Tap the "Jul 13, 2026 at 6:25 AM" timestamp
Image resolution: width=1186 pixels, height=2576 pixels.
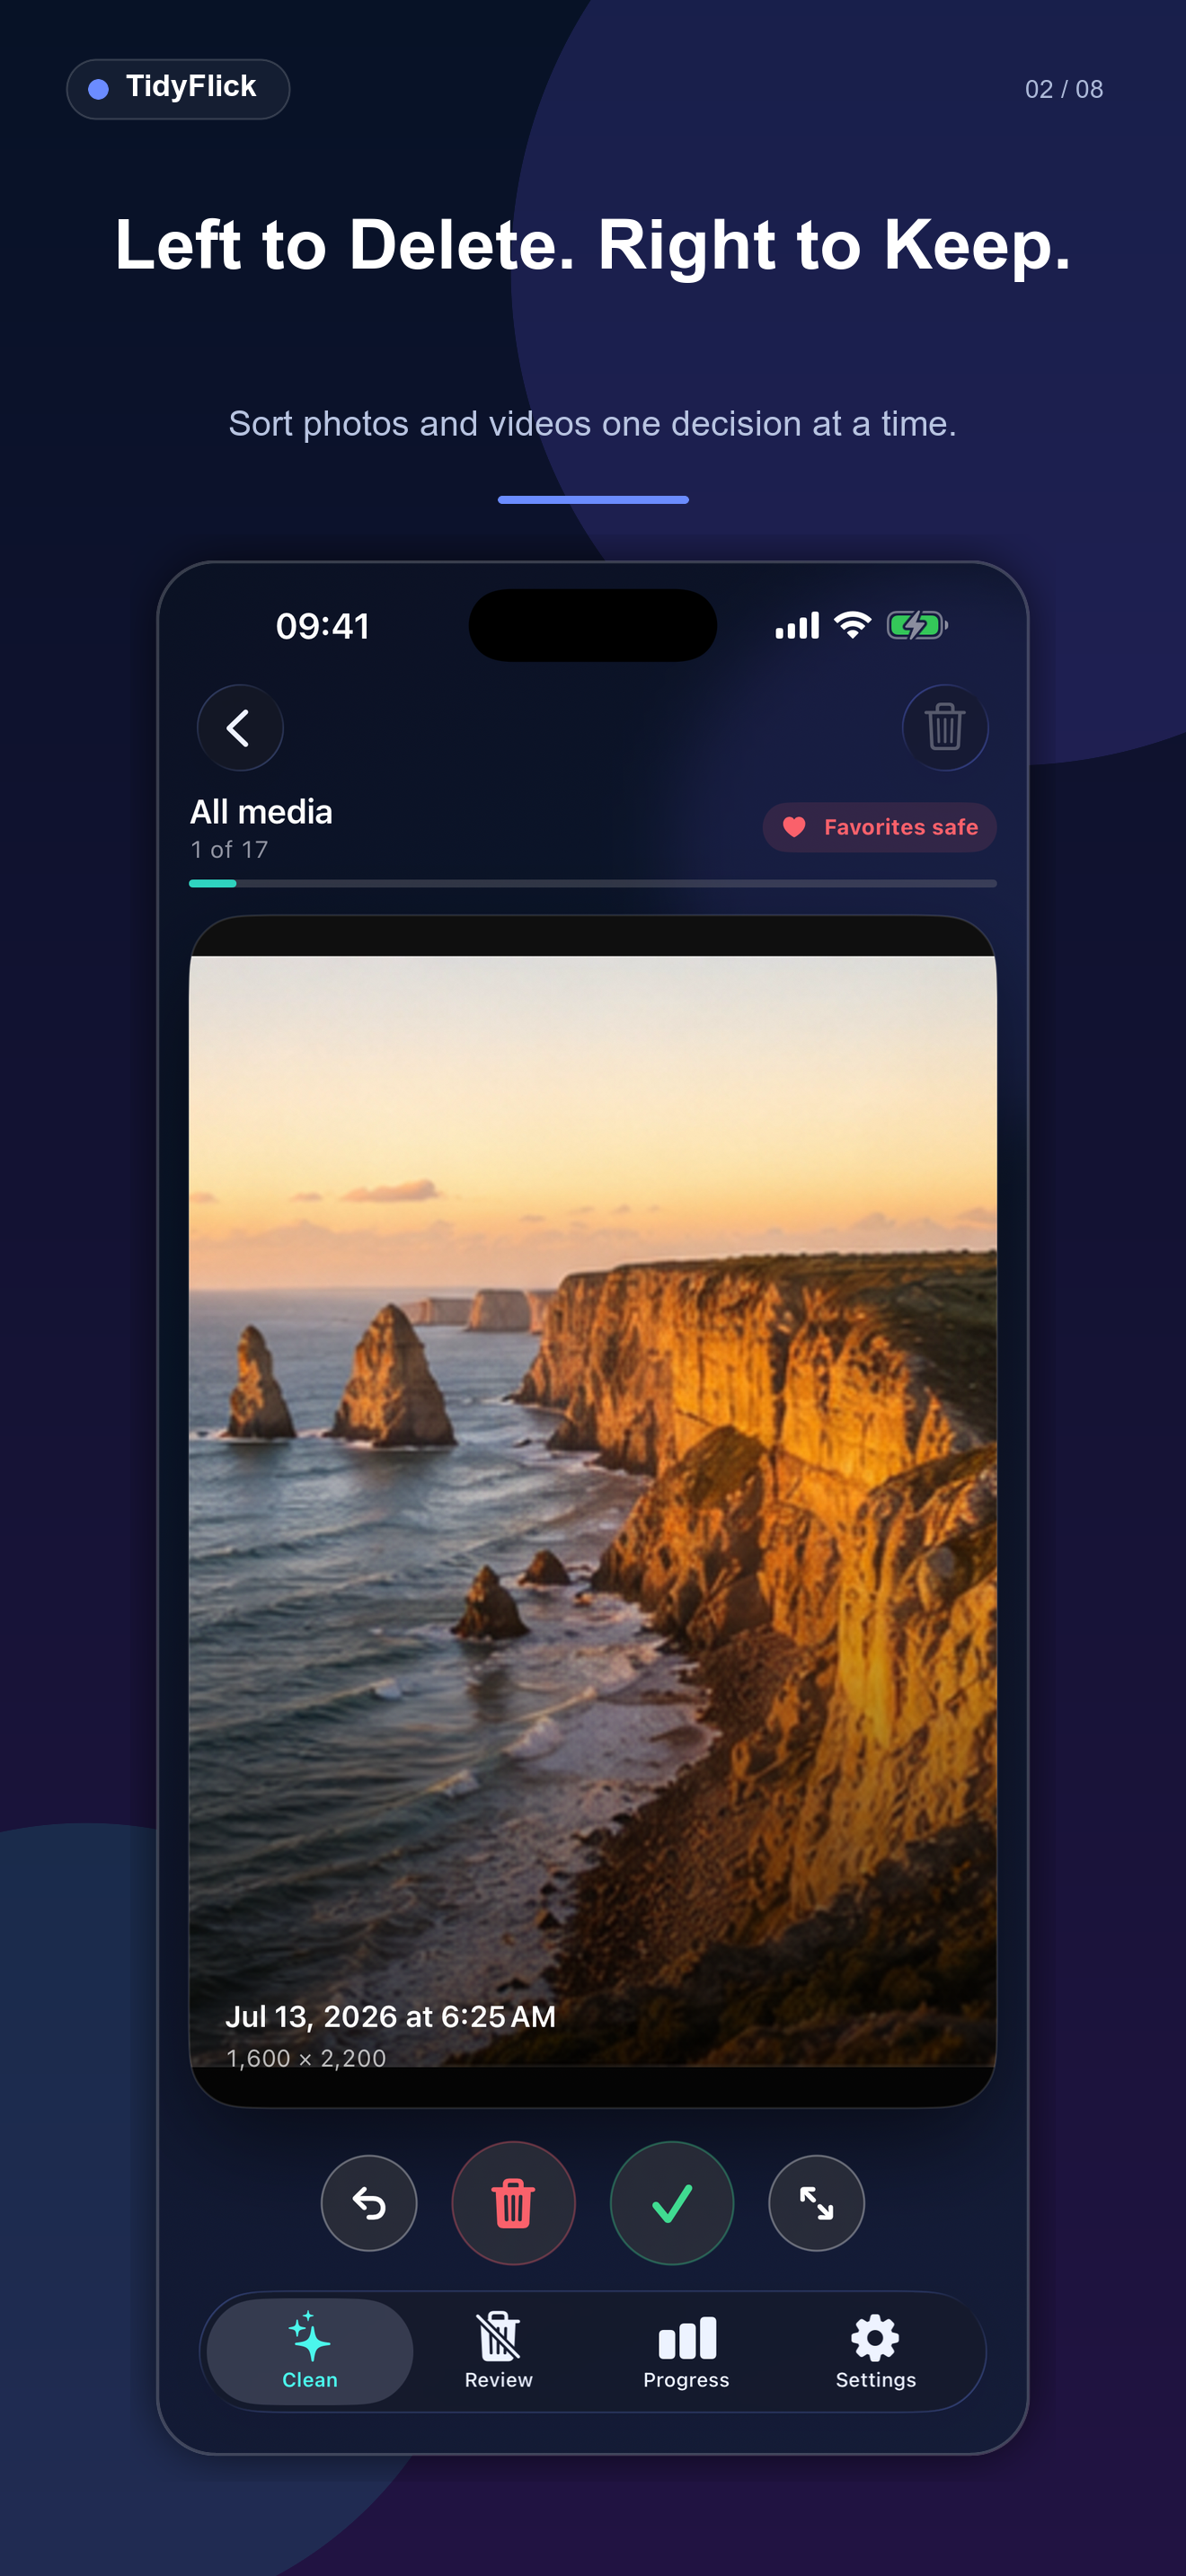tap(390, 2016)
